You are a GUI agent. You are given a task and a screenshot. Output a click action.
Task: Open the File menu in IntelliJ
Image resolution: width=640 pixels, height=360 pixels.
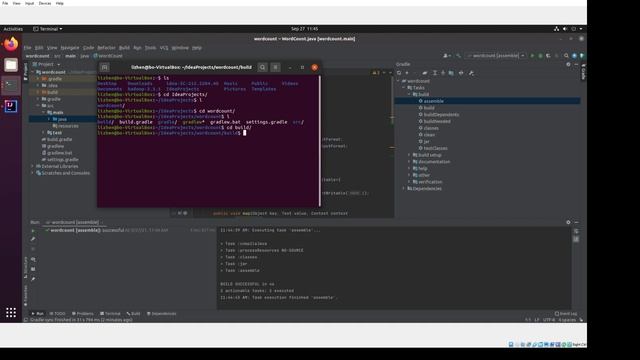click(27, 48)
